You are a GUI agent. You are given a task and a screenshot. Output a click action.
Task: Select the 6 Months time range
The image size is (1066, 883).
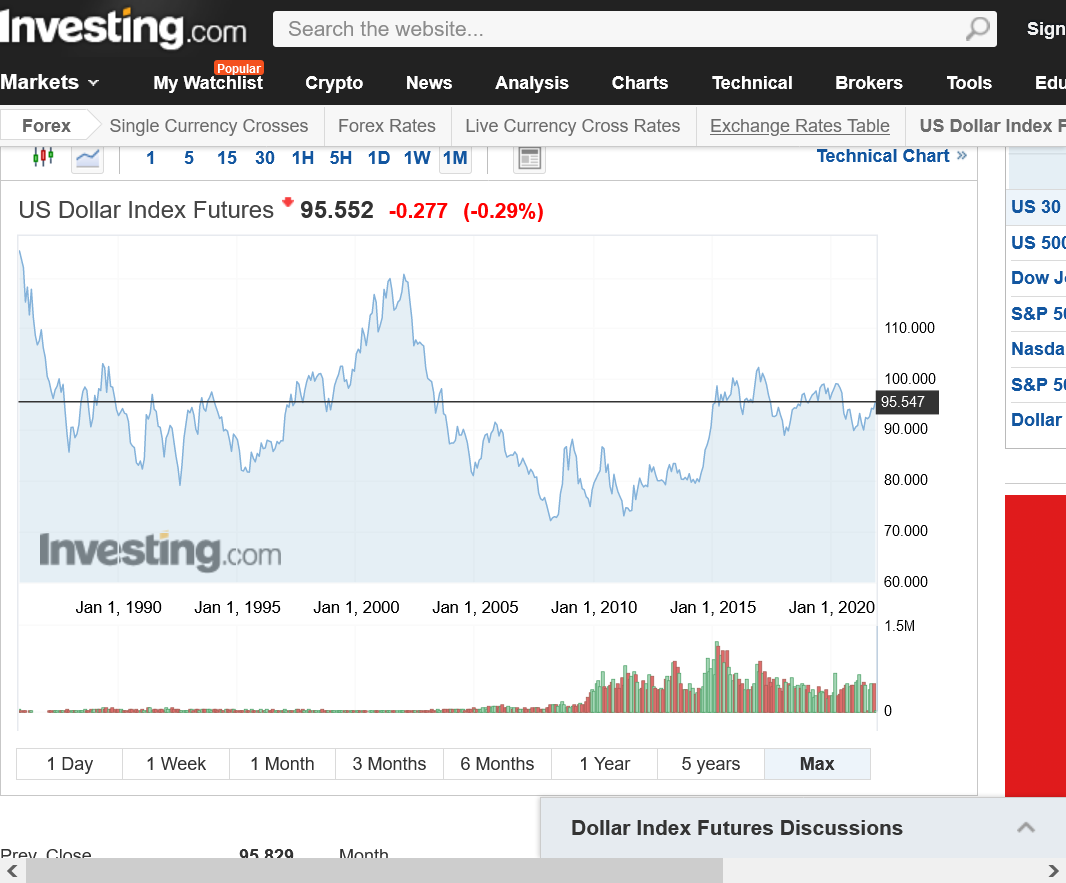tap(497, 764)
